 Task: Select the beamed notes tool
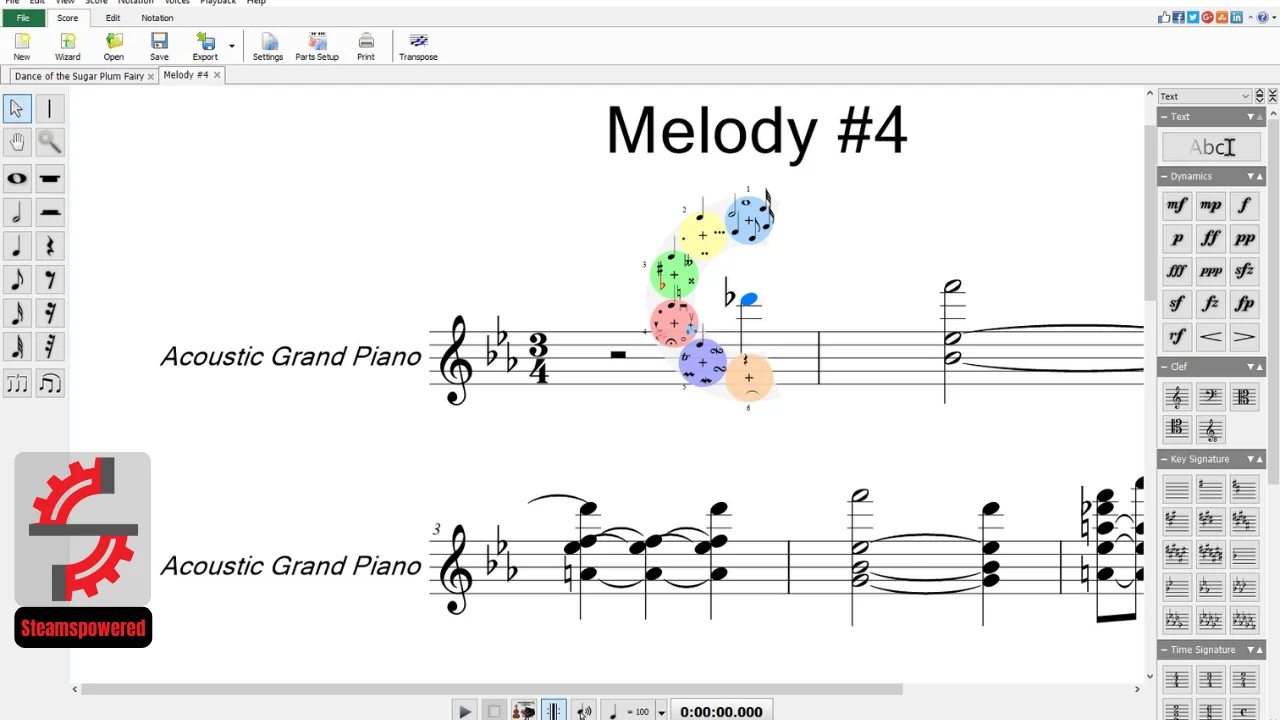50,383
